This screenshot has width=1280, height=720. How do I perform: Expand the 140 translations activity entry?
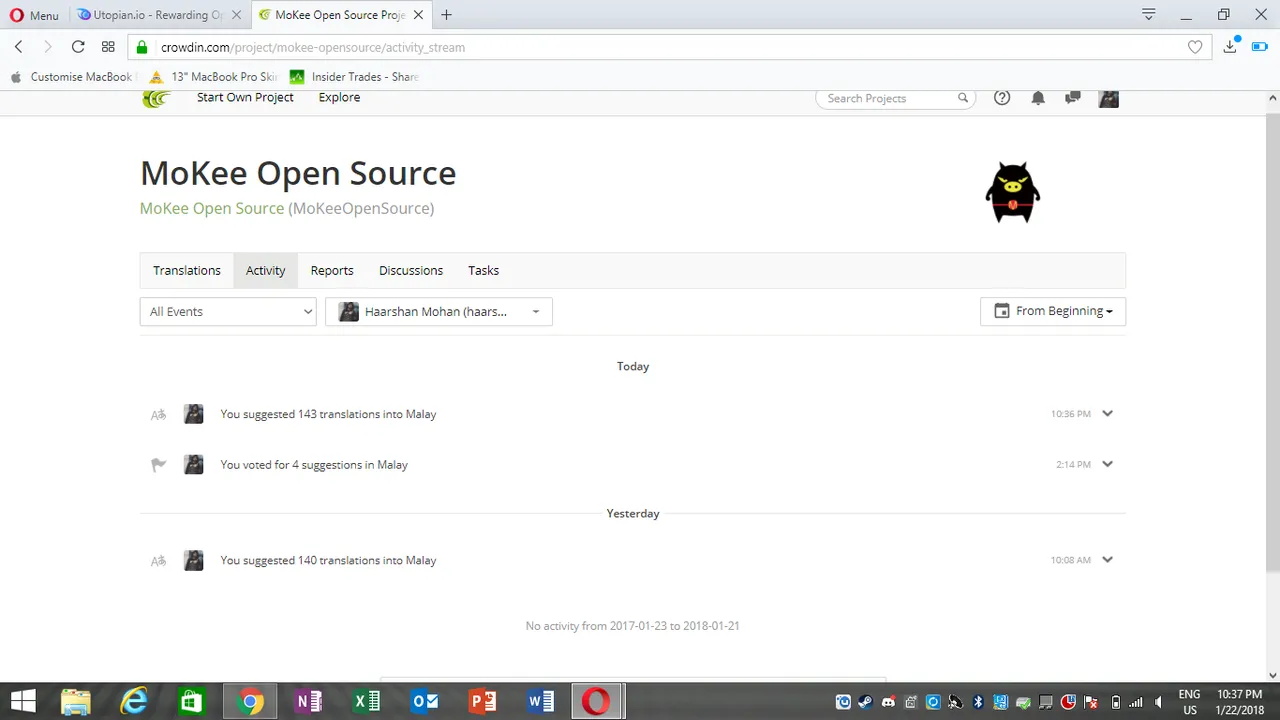pyautogui.click(x=1107, y=560)
